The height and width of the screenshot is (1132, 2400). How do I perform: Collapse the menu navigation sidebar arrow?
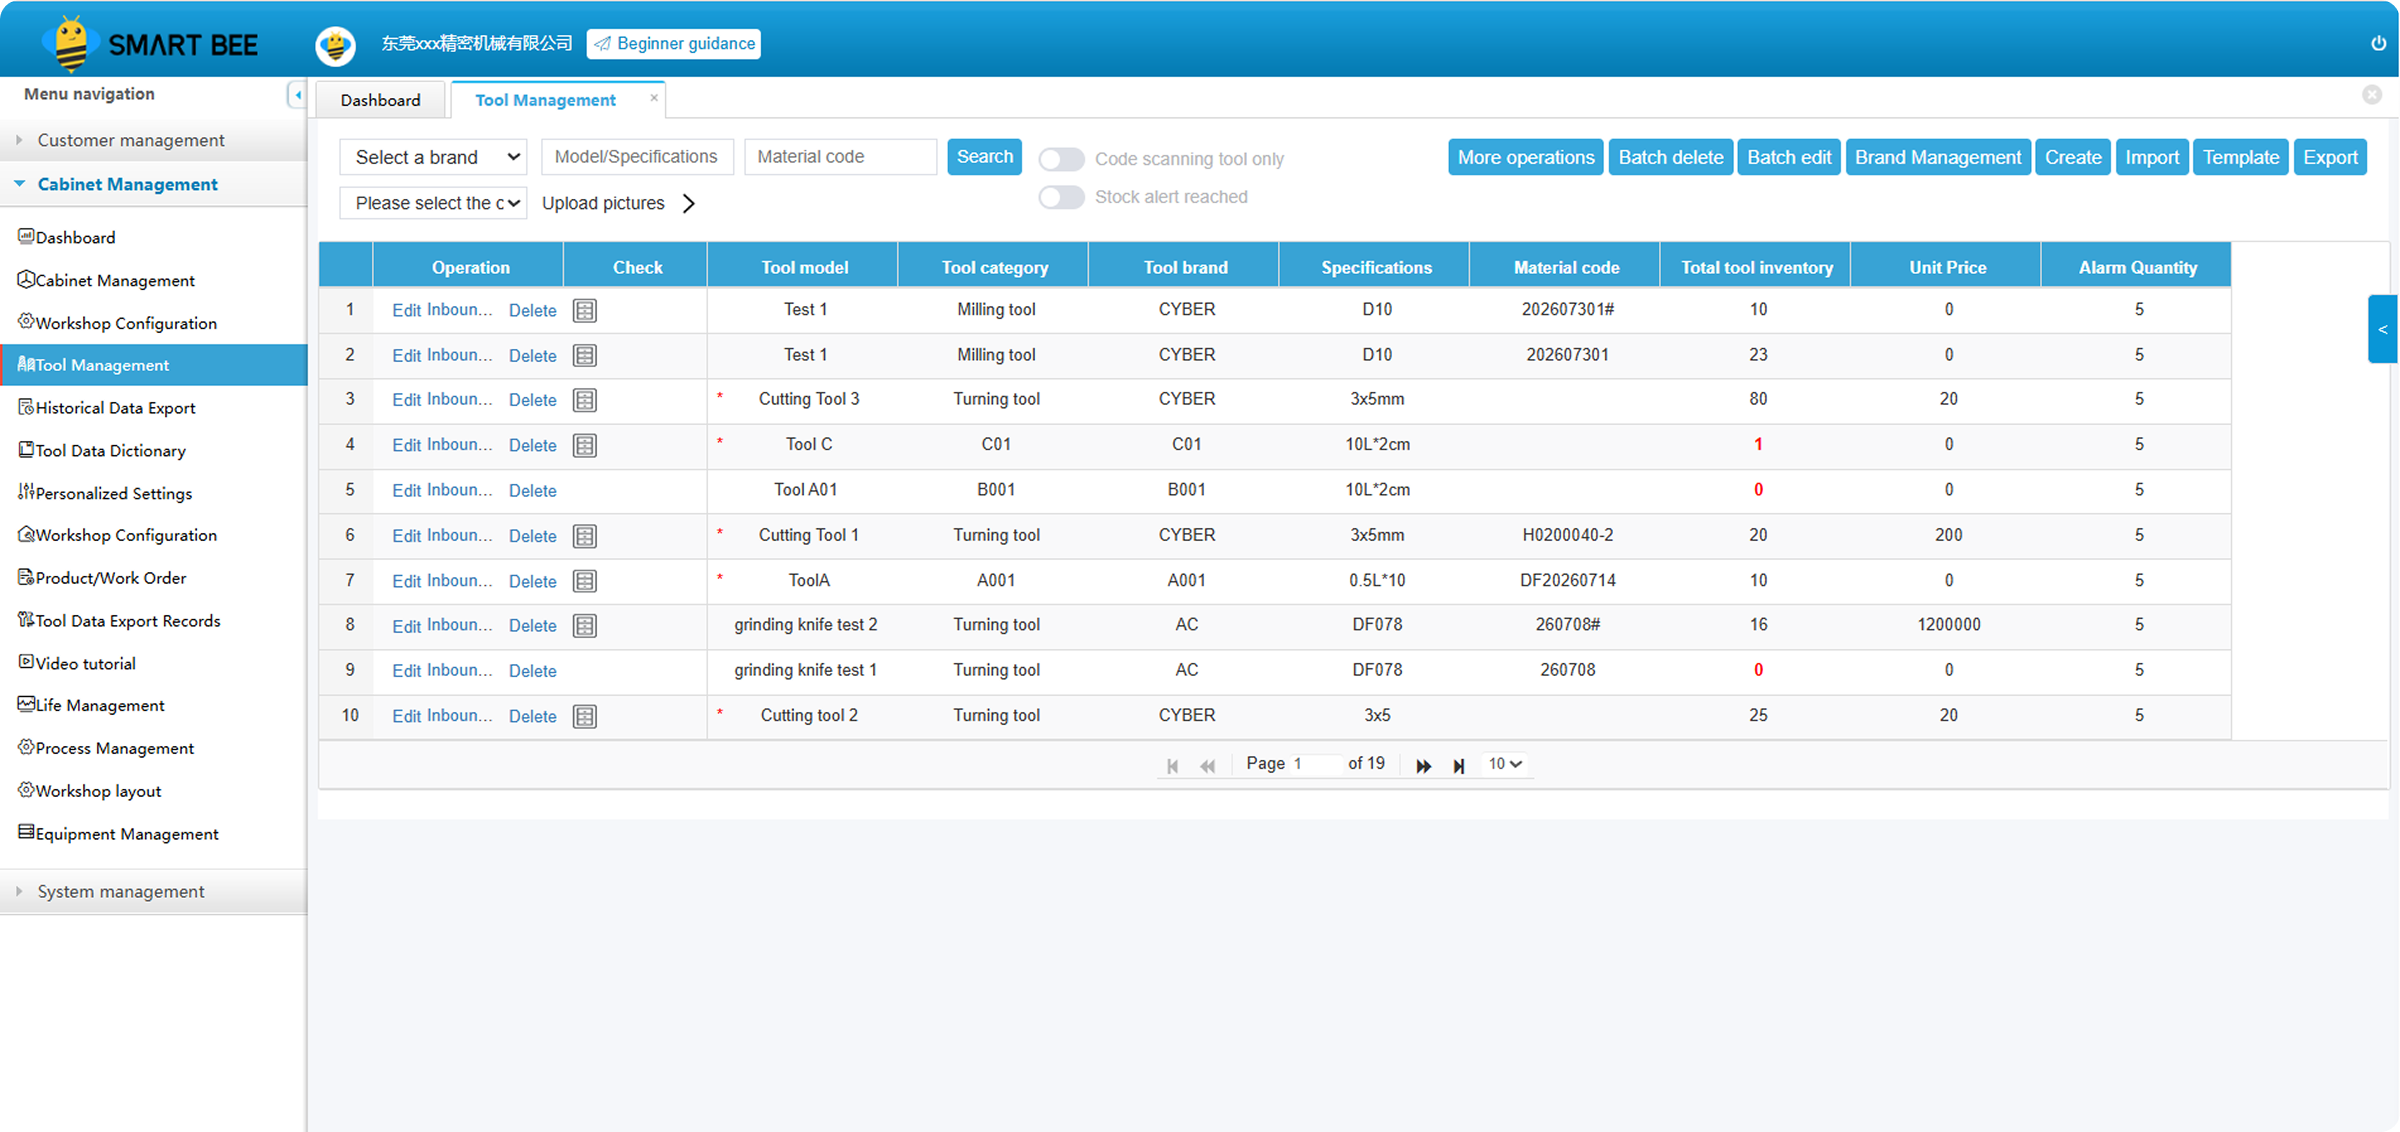297,94
